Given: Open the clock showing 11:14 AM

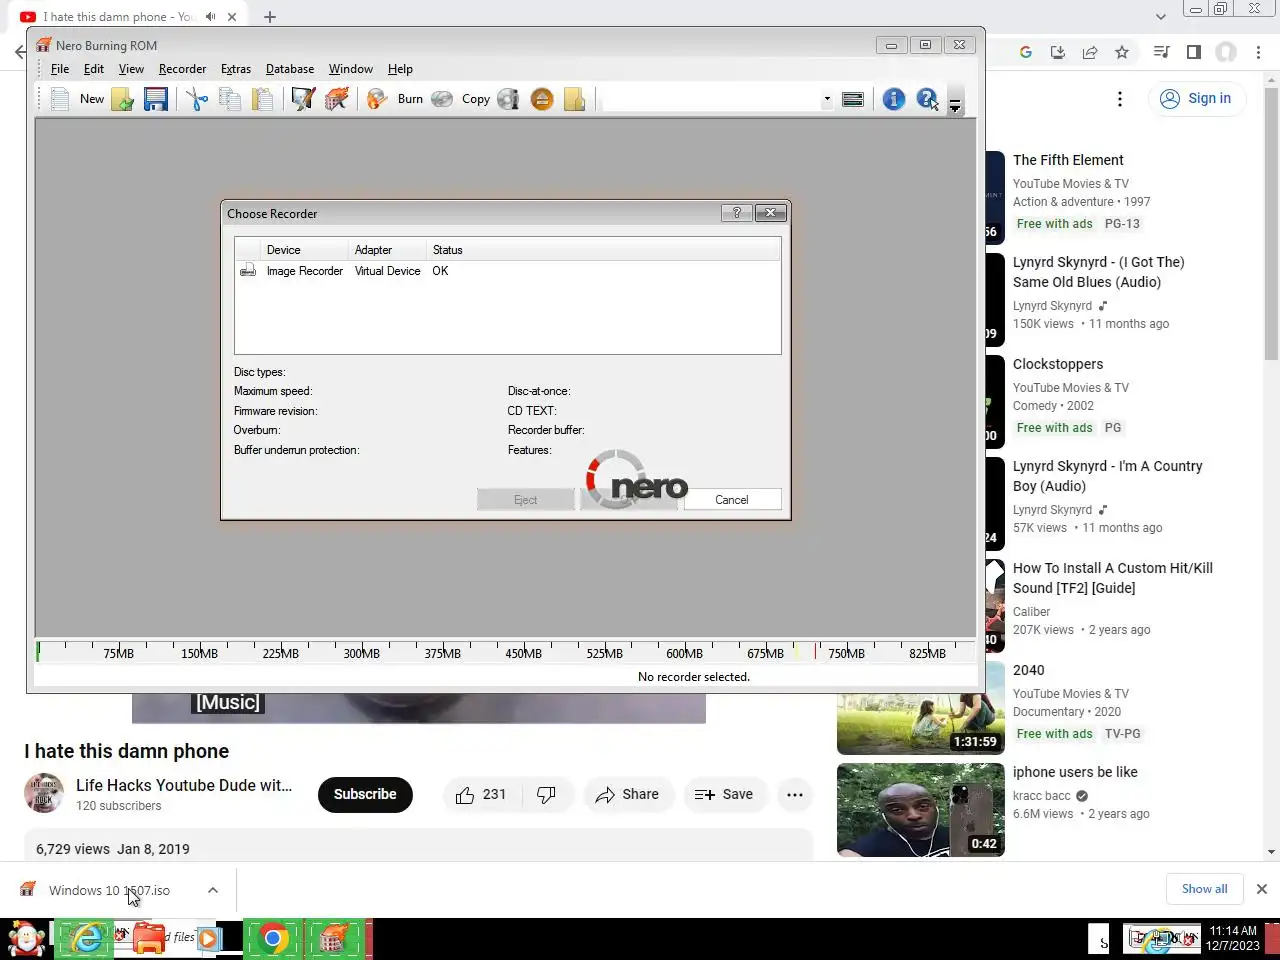Looking at the screenshot, I should click(x=1233, y=938).
